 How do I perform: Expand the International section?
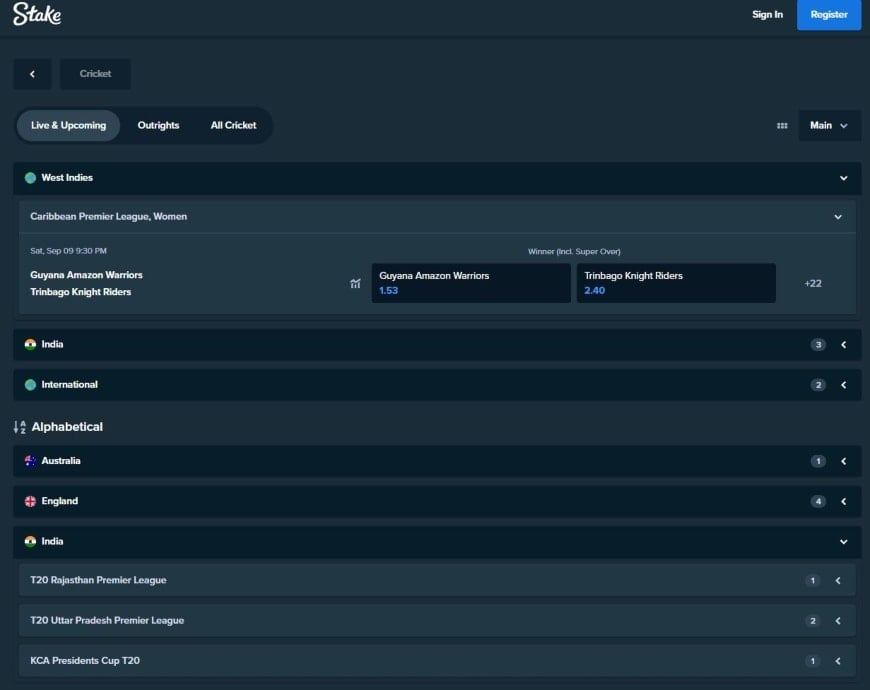tap(842, 384)
